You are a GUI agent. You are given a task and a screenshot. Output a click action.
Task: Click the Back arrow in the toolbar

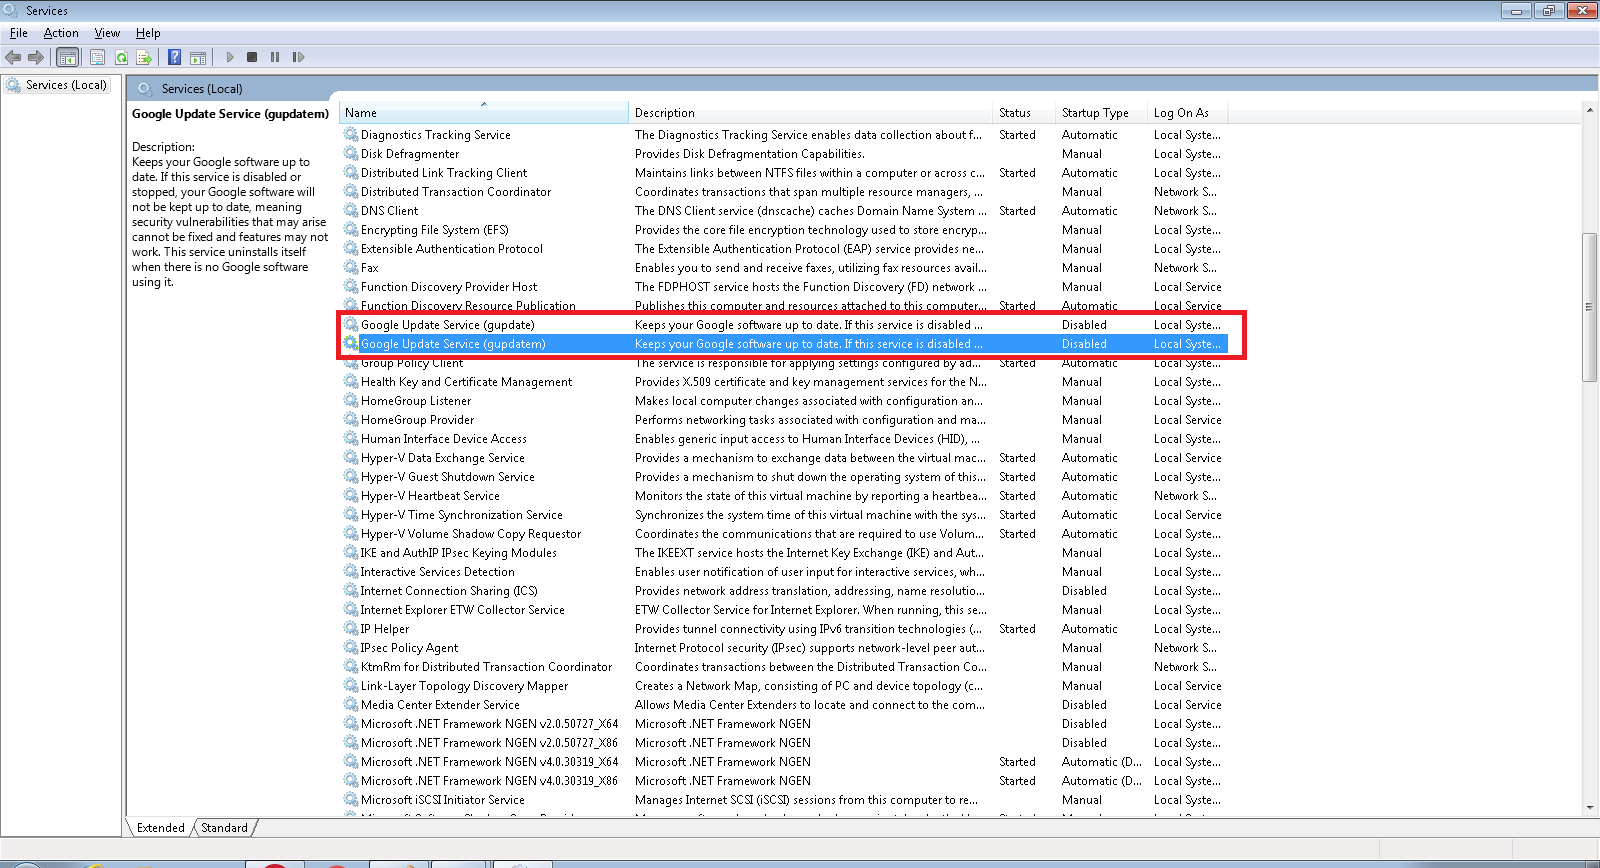point(13,57)
